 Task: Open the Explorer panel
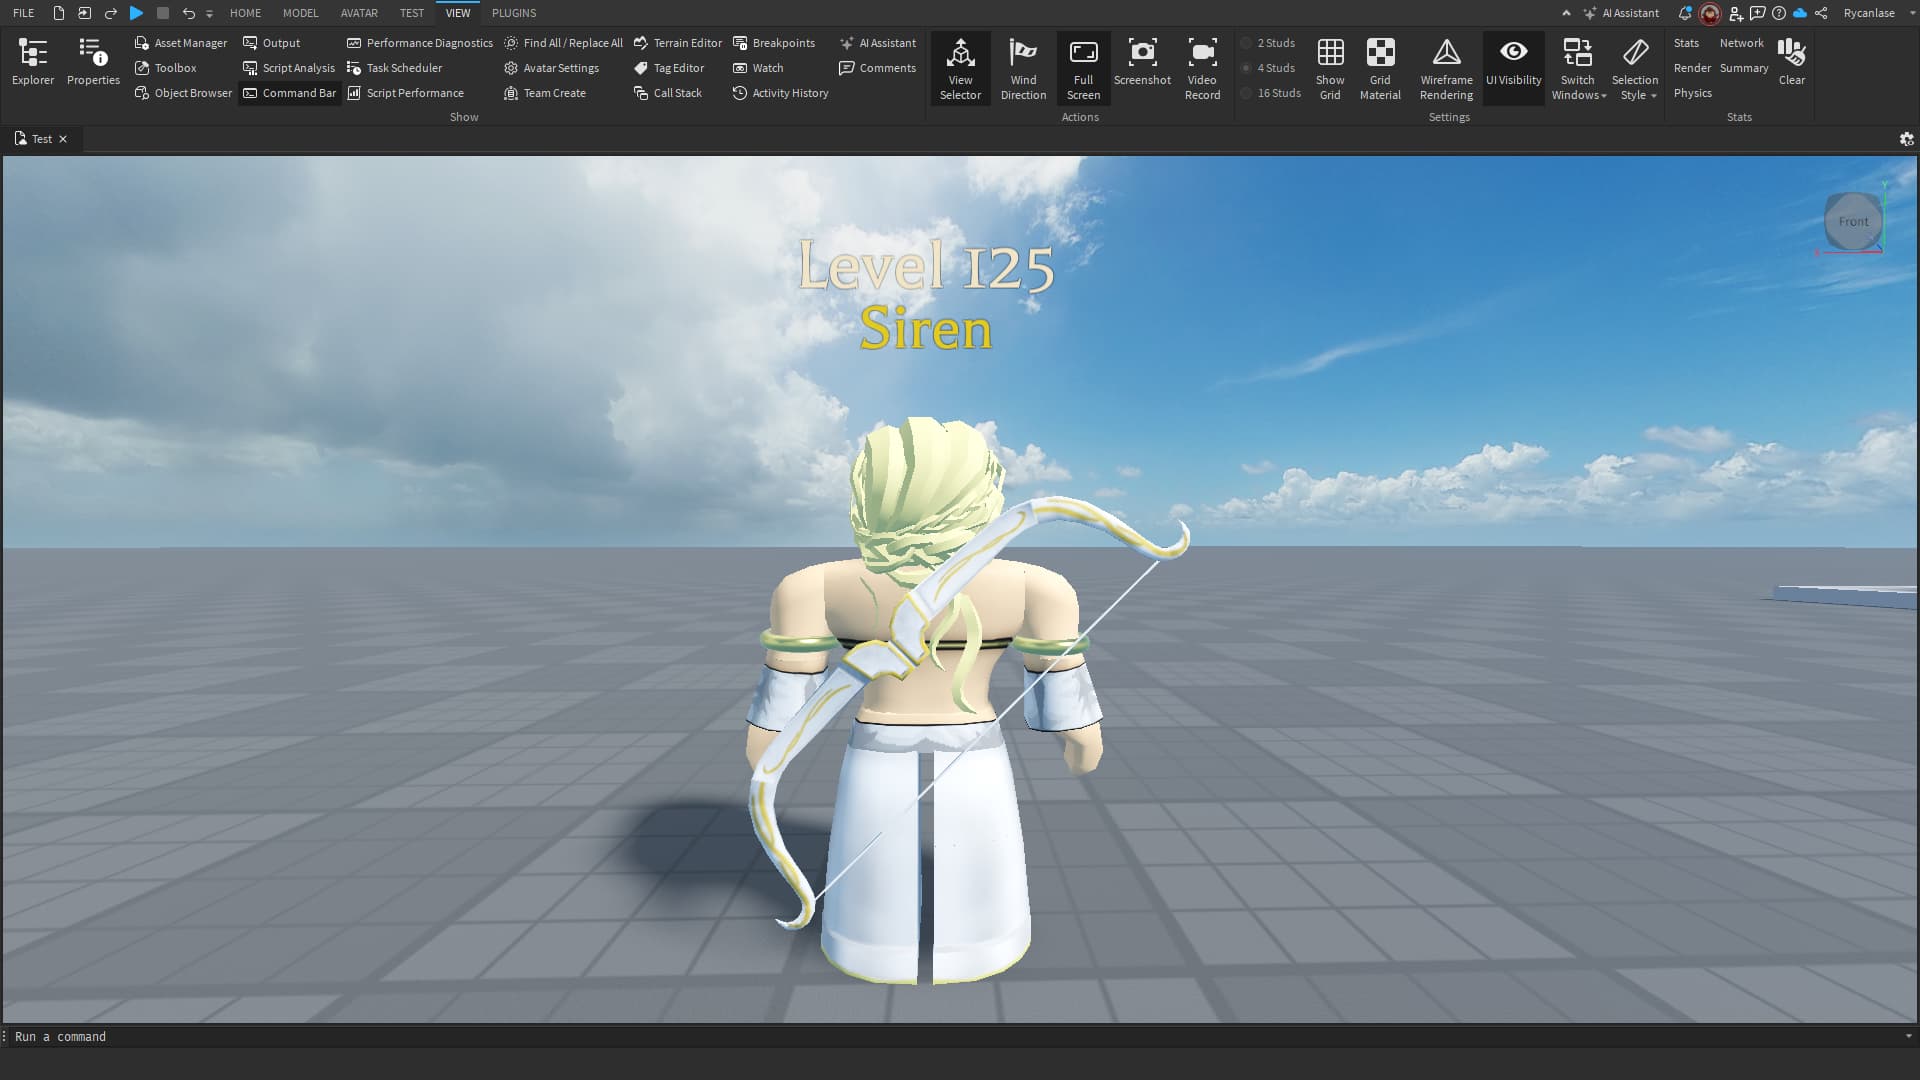point(33,61)
